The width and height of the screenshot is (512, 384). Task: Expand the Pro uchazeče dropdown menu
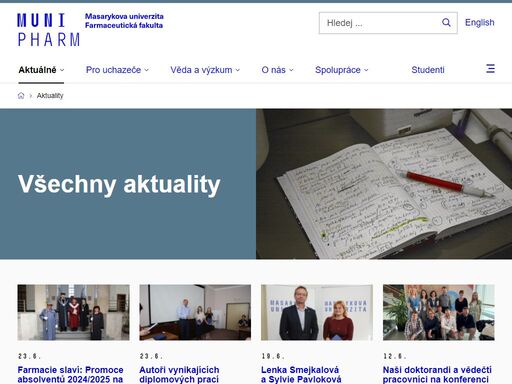pos(117,70)
